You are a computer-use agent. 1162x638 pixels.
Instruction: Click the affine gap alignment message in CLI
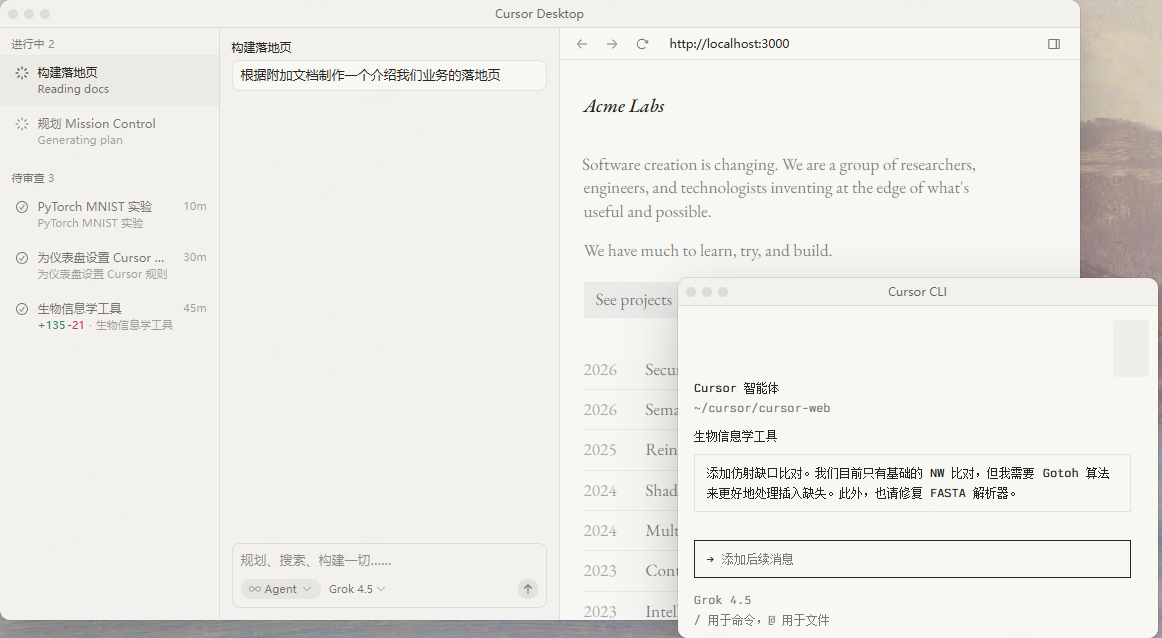(x=912, y=483)
